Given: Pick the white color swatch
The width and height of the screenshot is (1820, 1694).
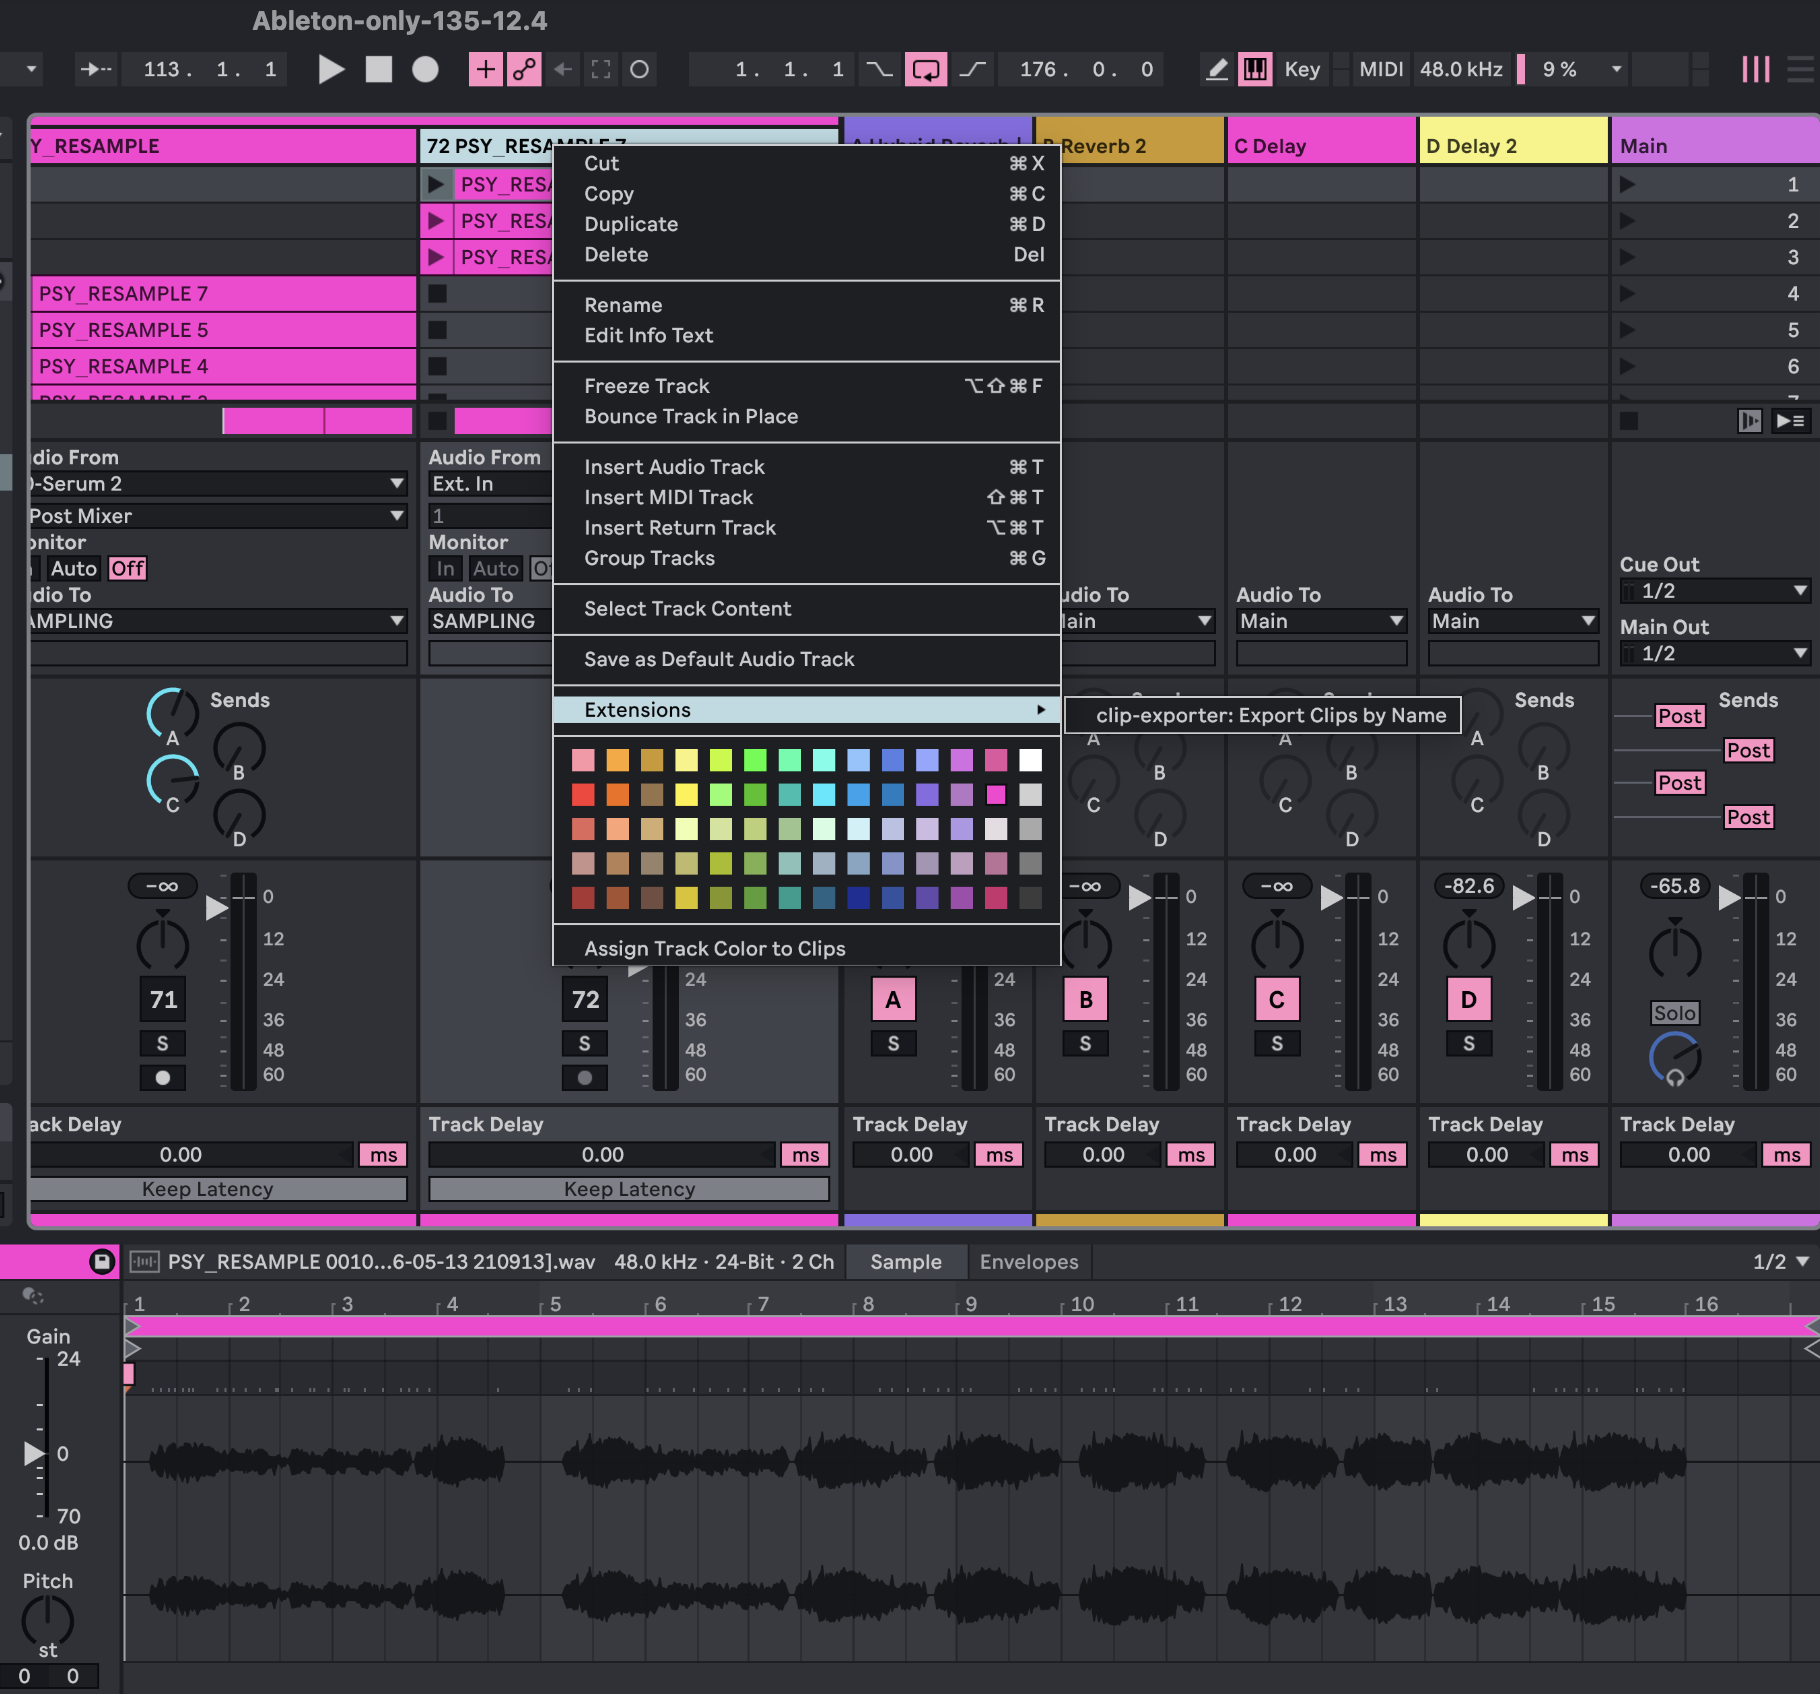Looking at the screenshot, I should pos(1030,760).
